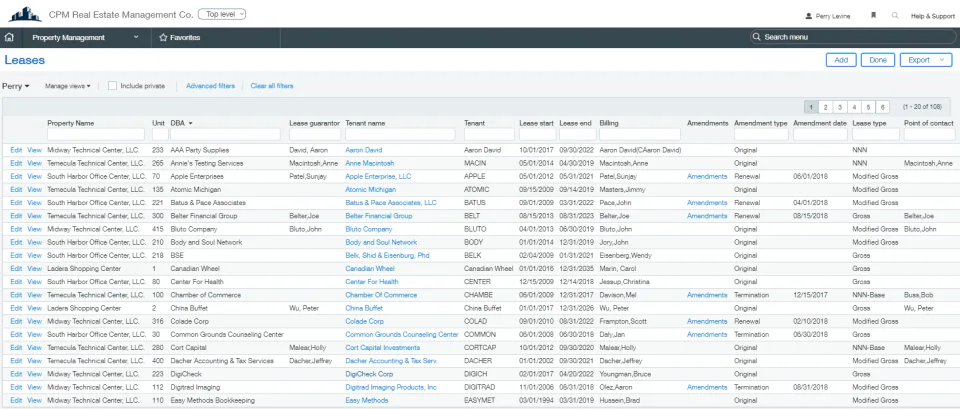Click the home icon in navigation bar
960x409 pixels.
9,37
